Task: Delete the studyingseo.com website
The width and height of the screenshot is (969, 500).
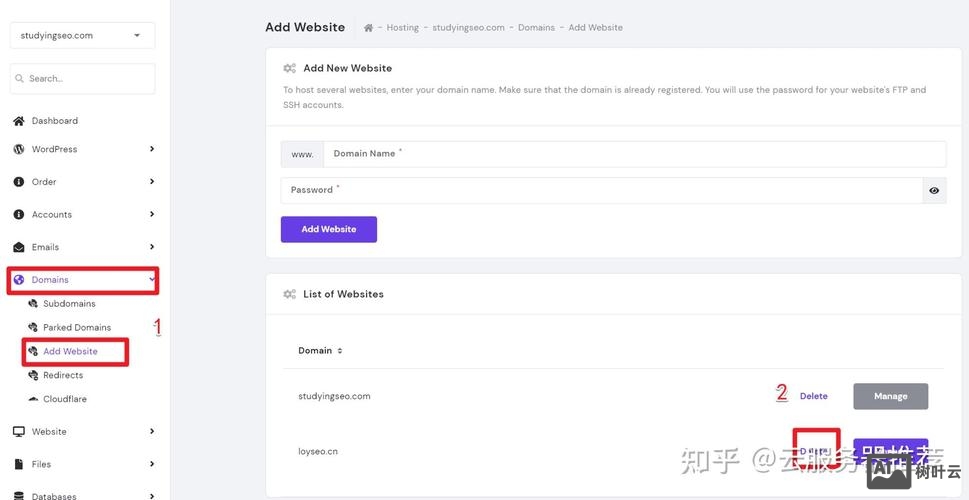Action: tap(813, 396)
